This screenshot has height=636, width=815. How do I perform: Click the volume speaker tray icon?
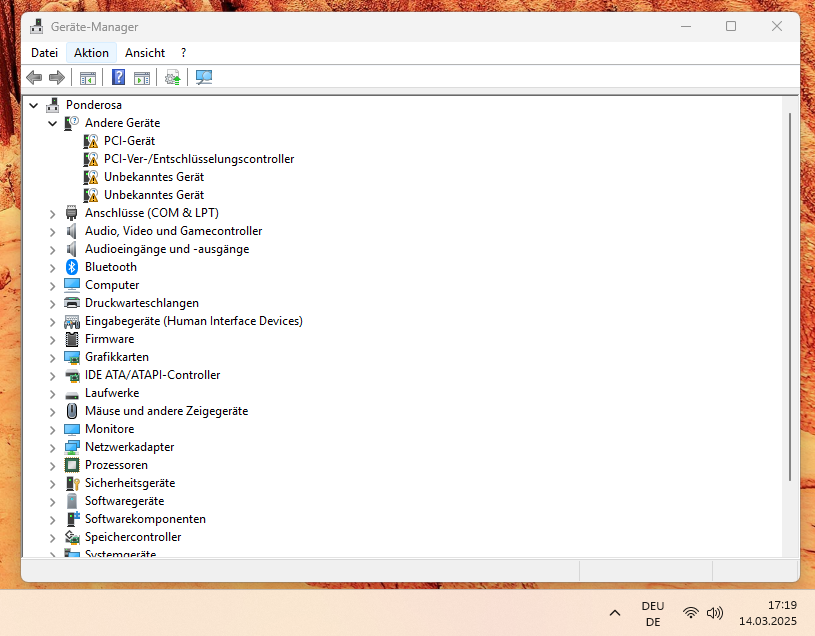[715, 613]
